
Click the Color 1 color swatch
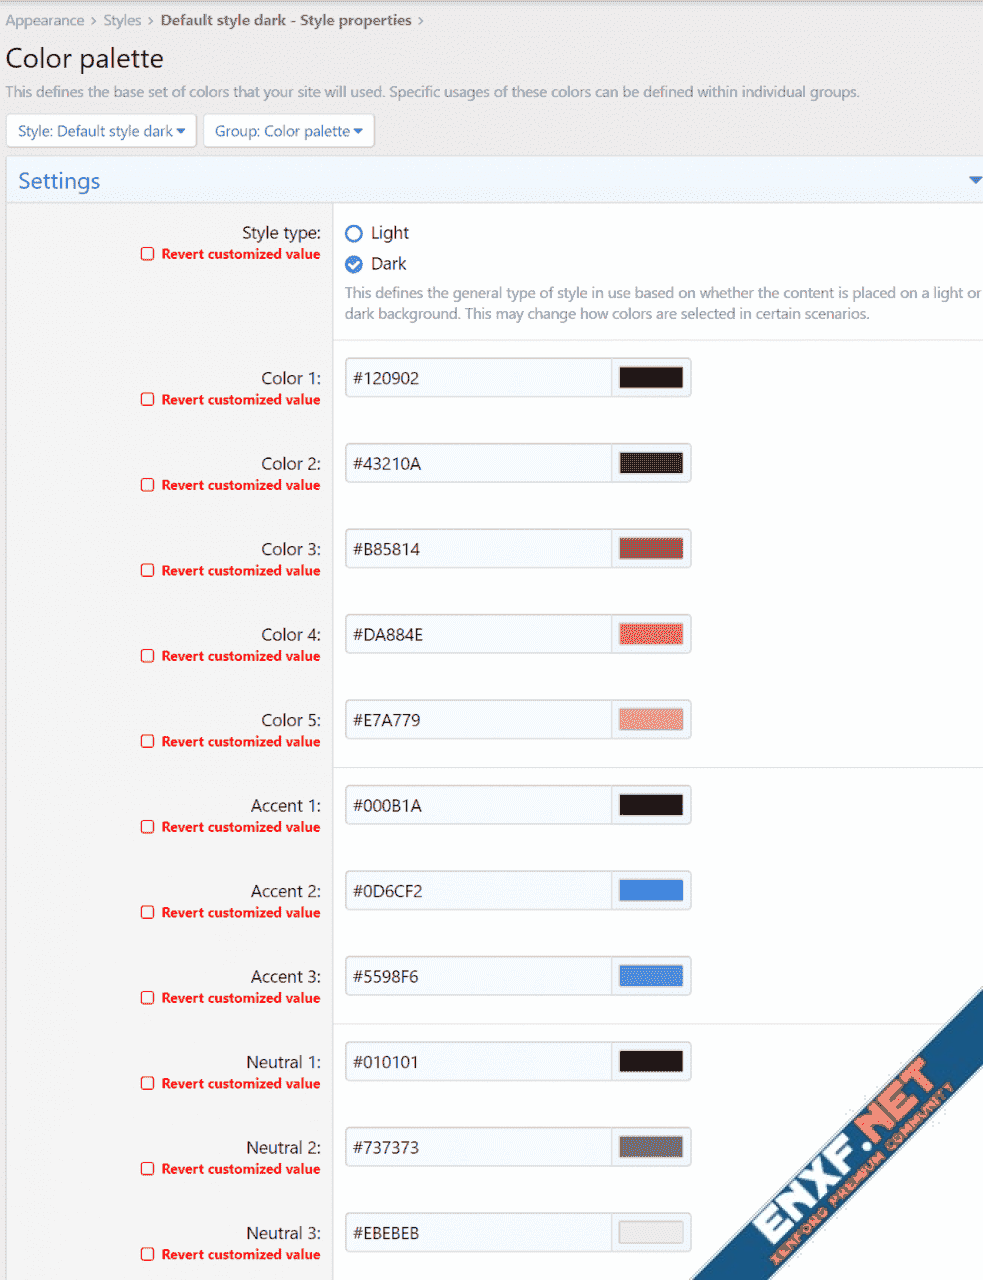(x=651, y=378)
